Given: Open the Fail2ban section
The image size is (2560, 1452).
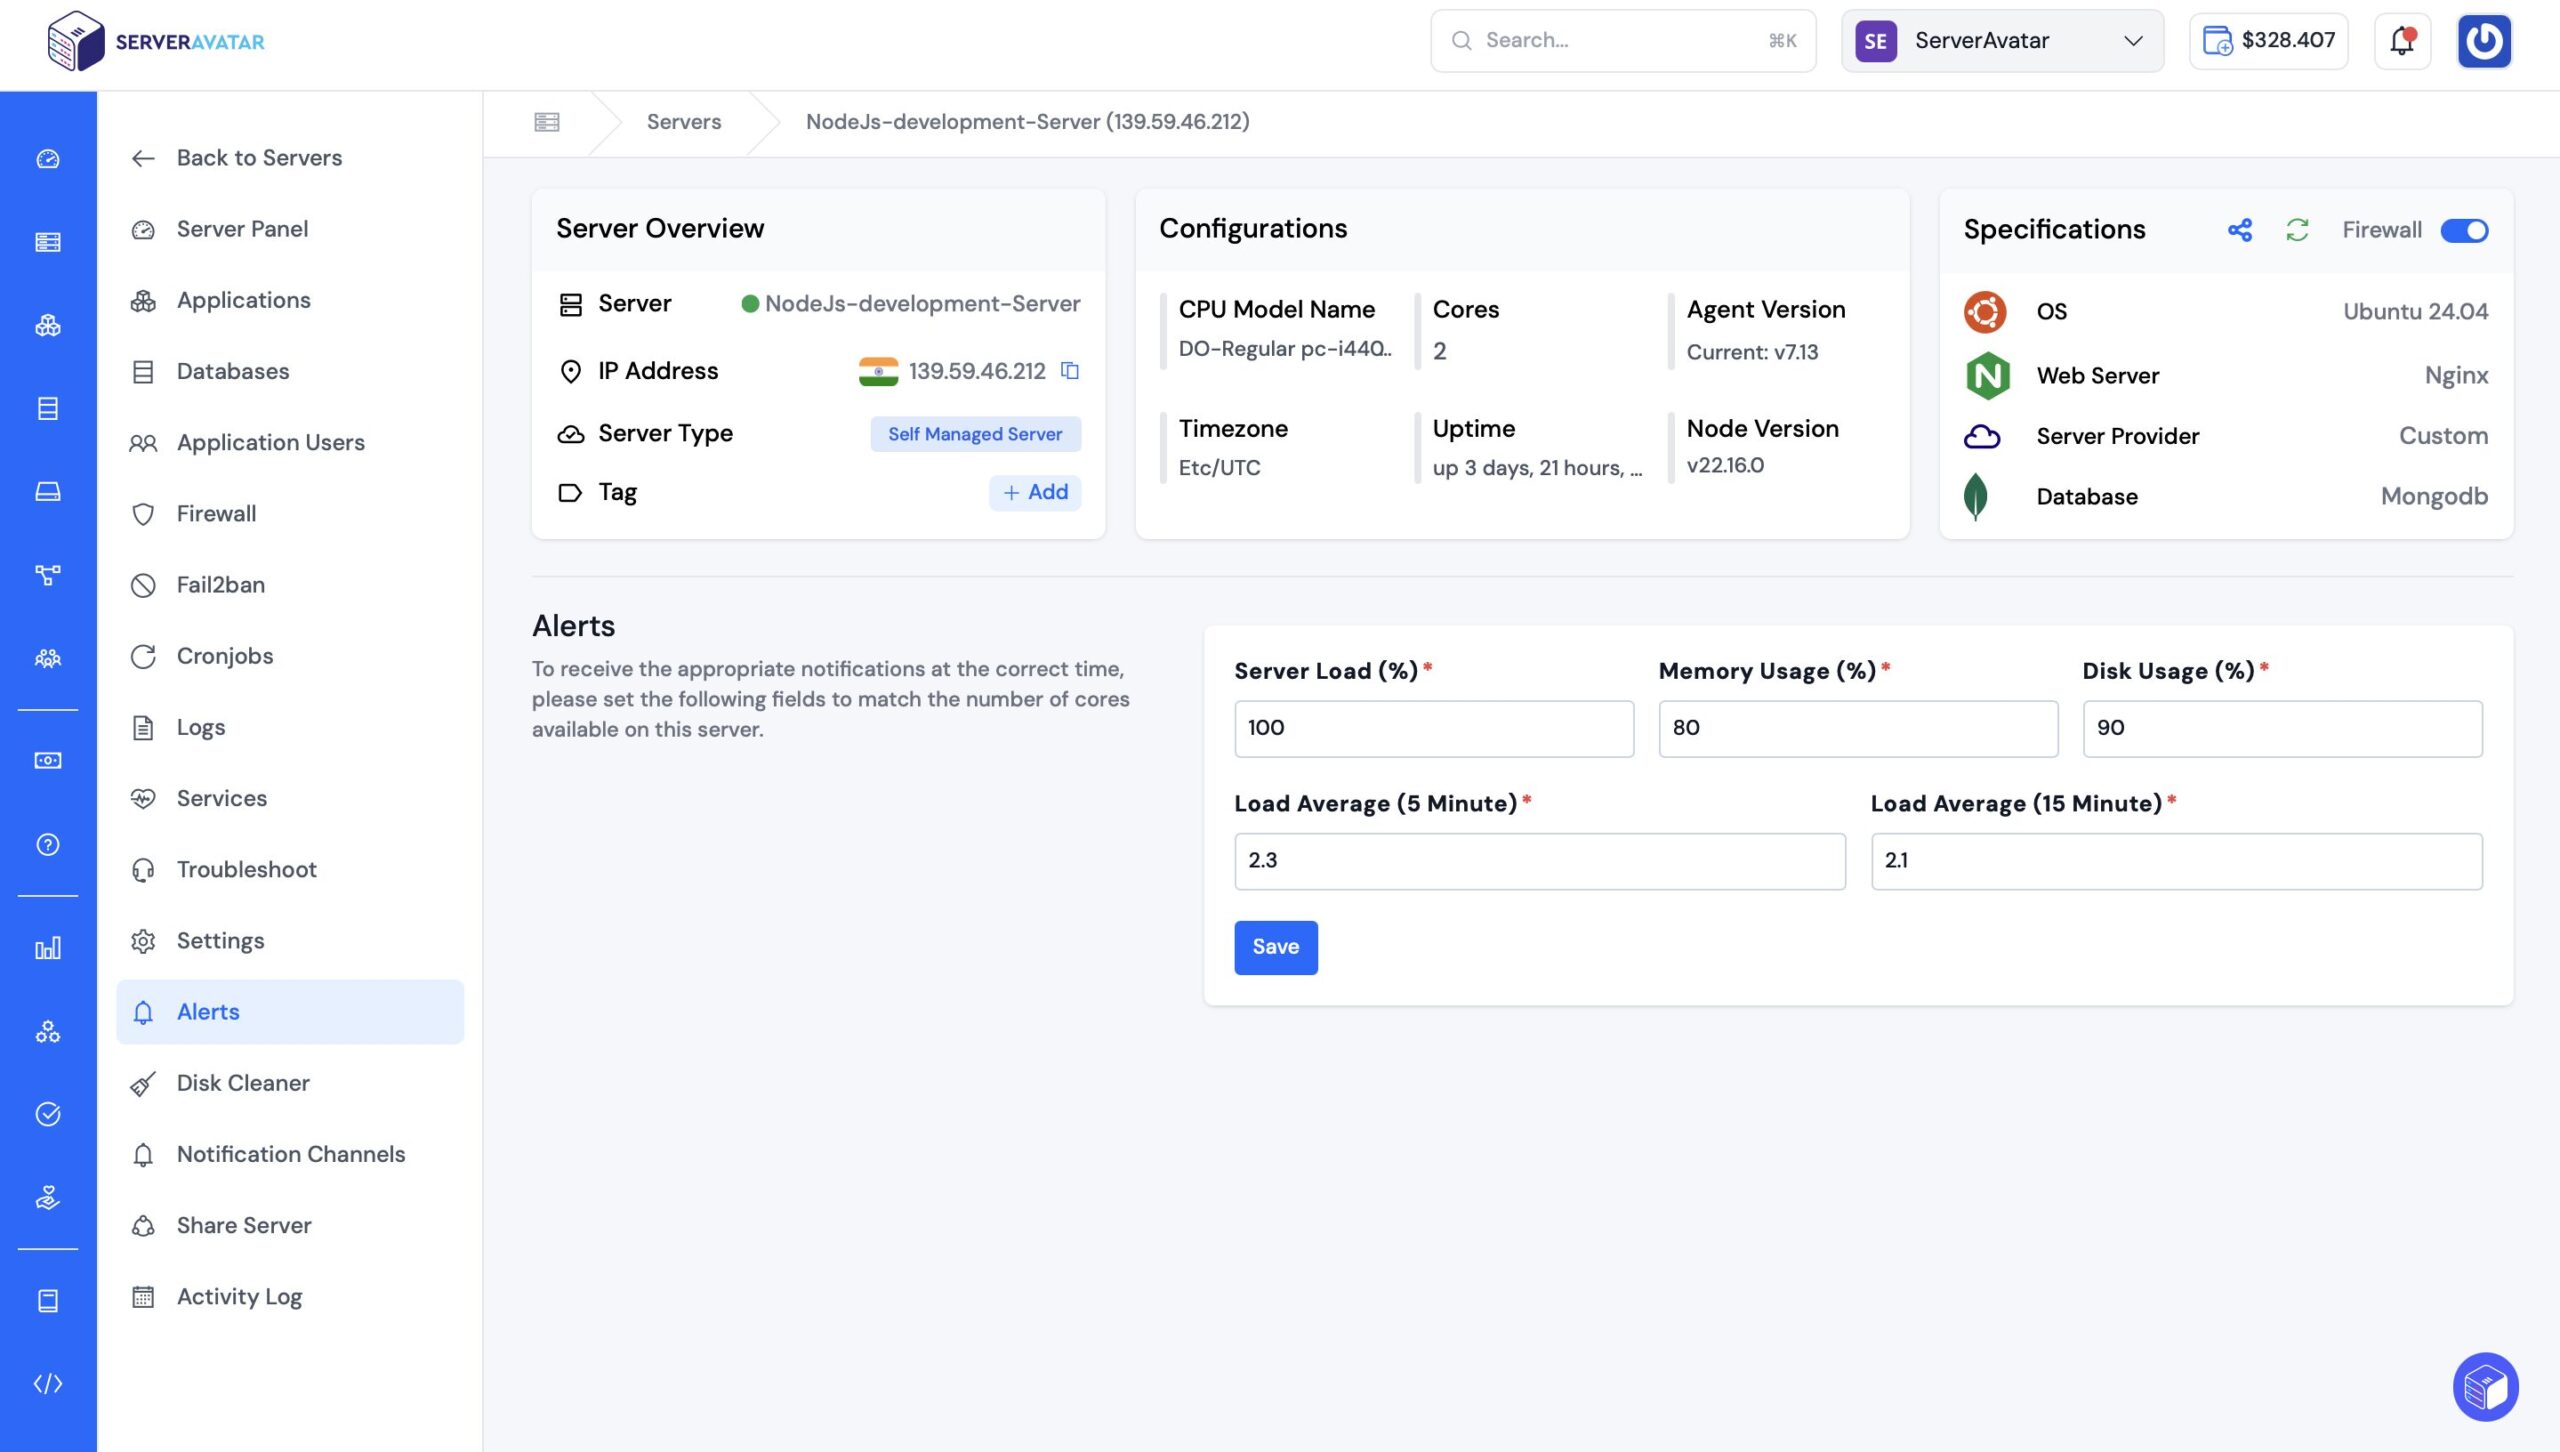Looking at the screenshot, I should (220, 585).
